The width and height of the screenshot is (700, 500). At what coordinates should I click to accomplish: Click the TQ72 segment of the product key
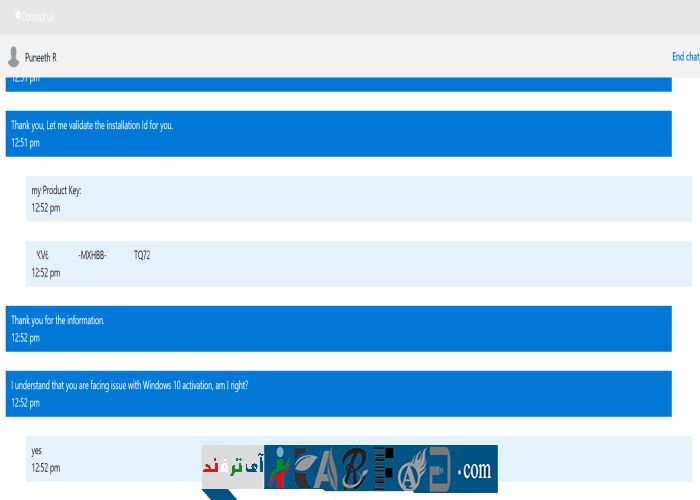click(142, 255)
